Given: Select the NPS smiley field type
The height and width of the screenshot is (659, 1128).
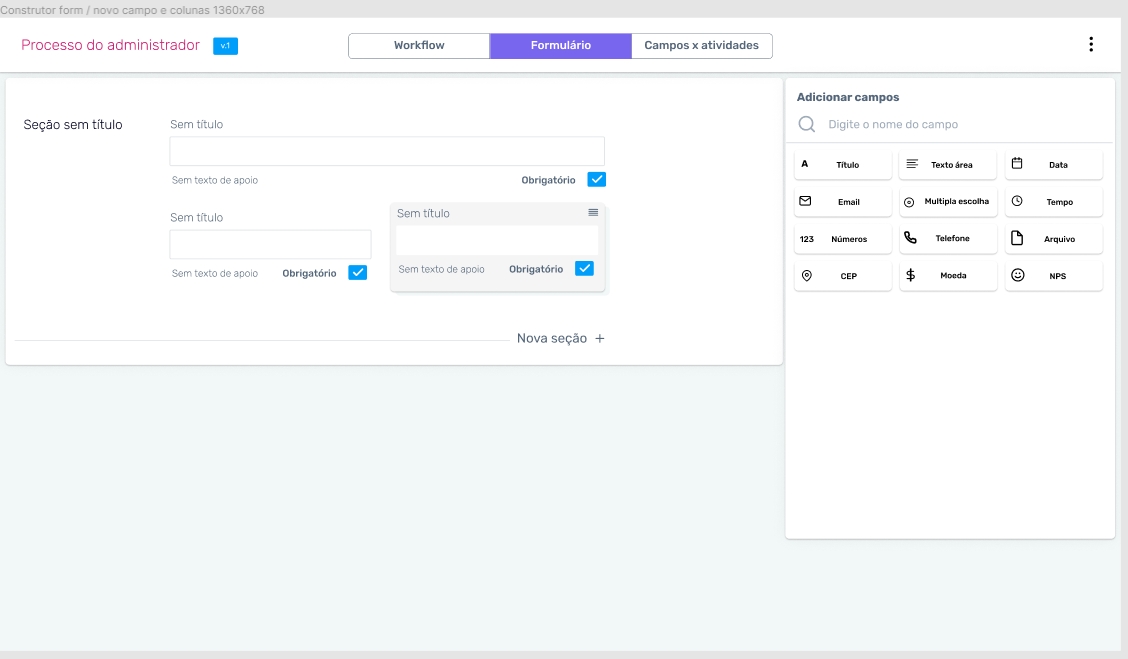Looking at the screenshot, I should (1054, 276).
